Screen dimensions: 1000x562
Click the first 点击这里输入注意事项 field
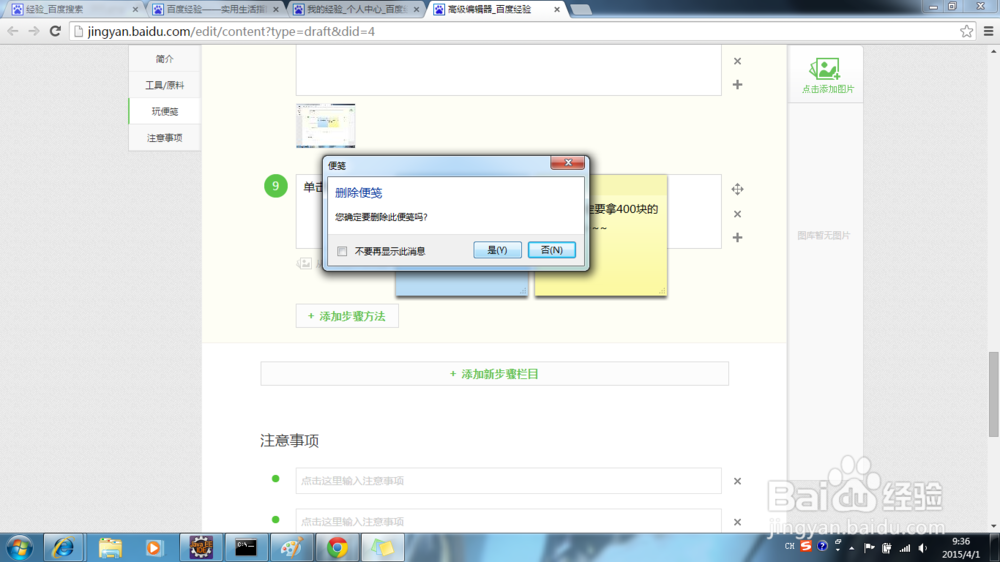point(508,481)
